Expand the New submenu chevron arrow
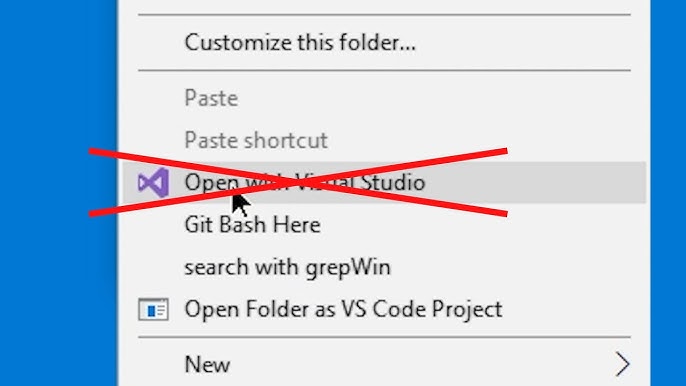 click(x=622, y=364)
